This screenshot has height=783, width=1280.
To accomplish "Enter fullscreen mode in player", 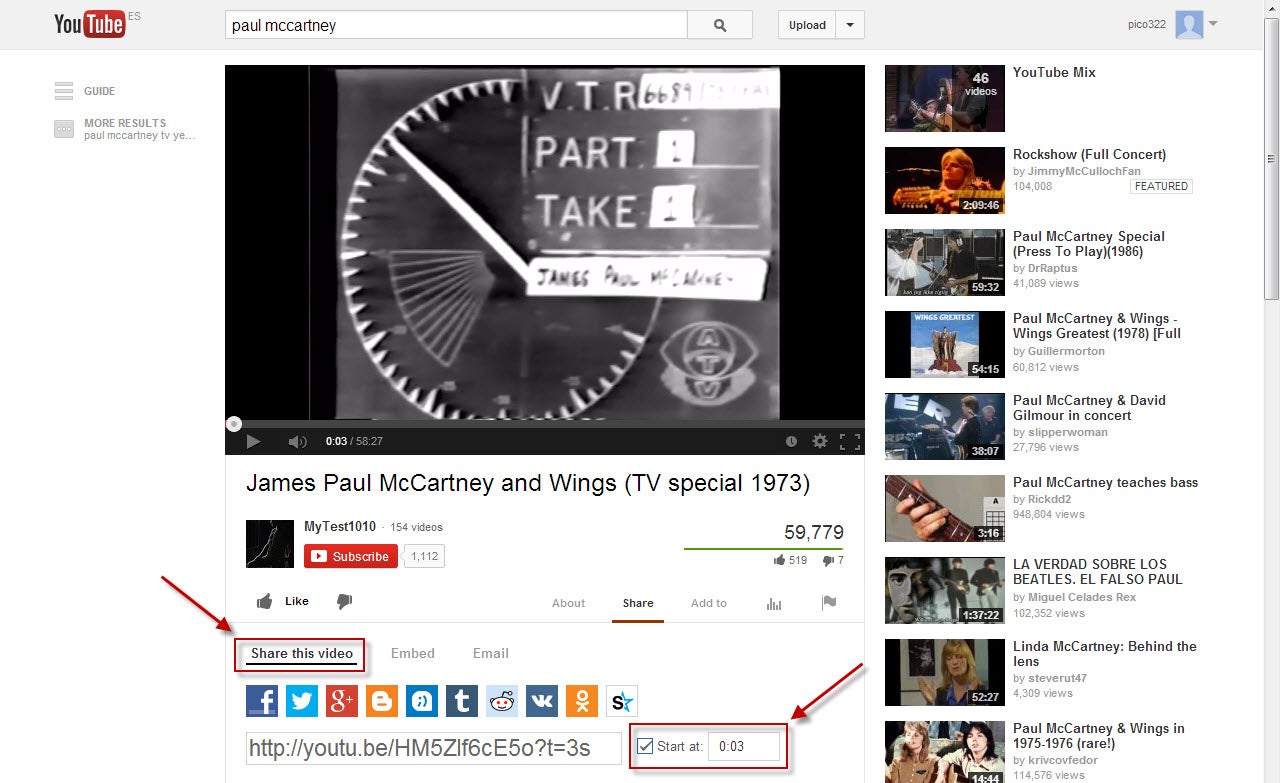I will coord(849,441).
